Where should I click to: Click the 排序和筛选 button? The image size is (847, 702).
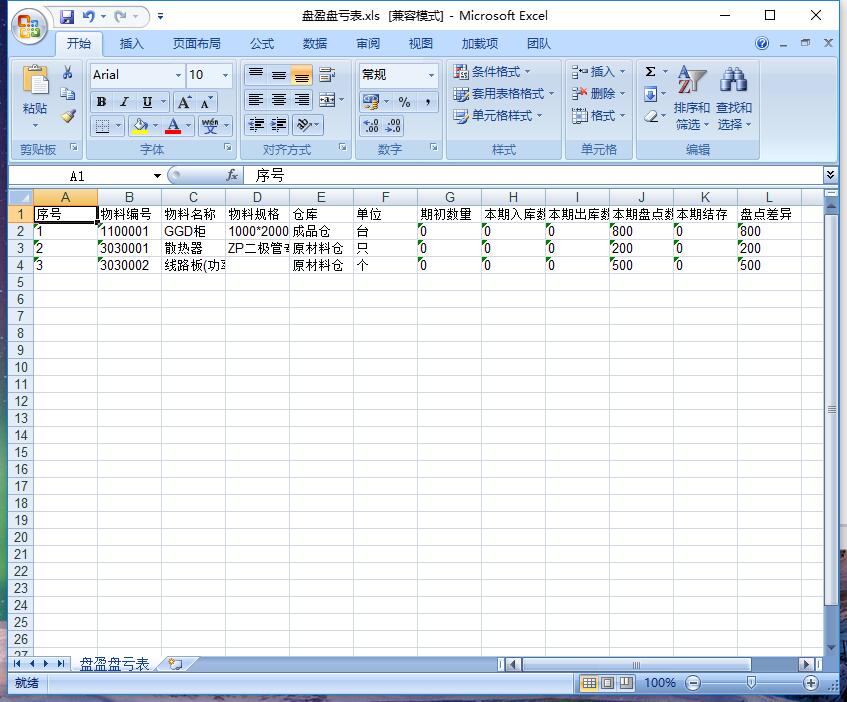click(x=691, y=100)
